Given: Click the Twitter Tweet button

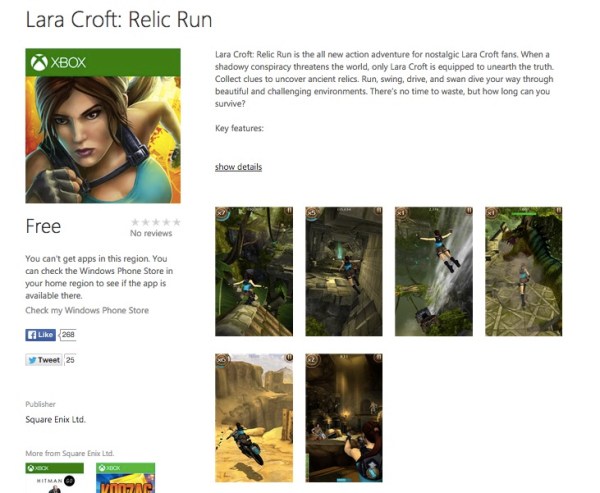Looking at the screenshot, I should (x=44, y=360).
